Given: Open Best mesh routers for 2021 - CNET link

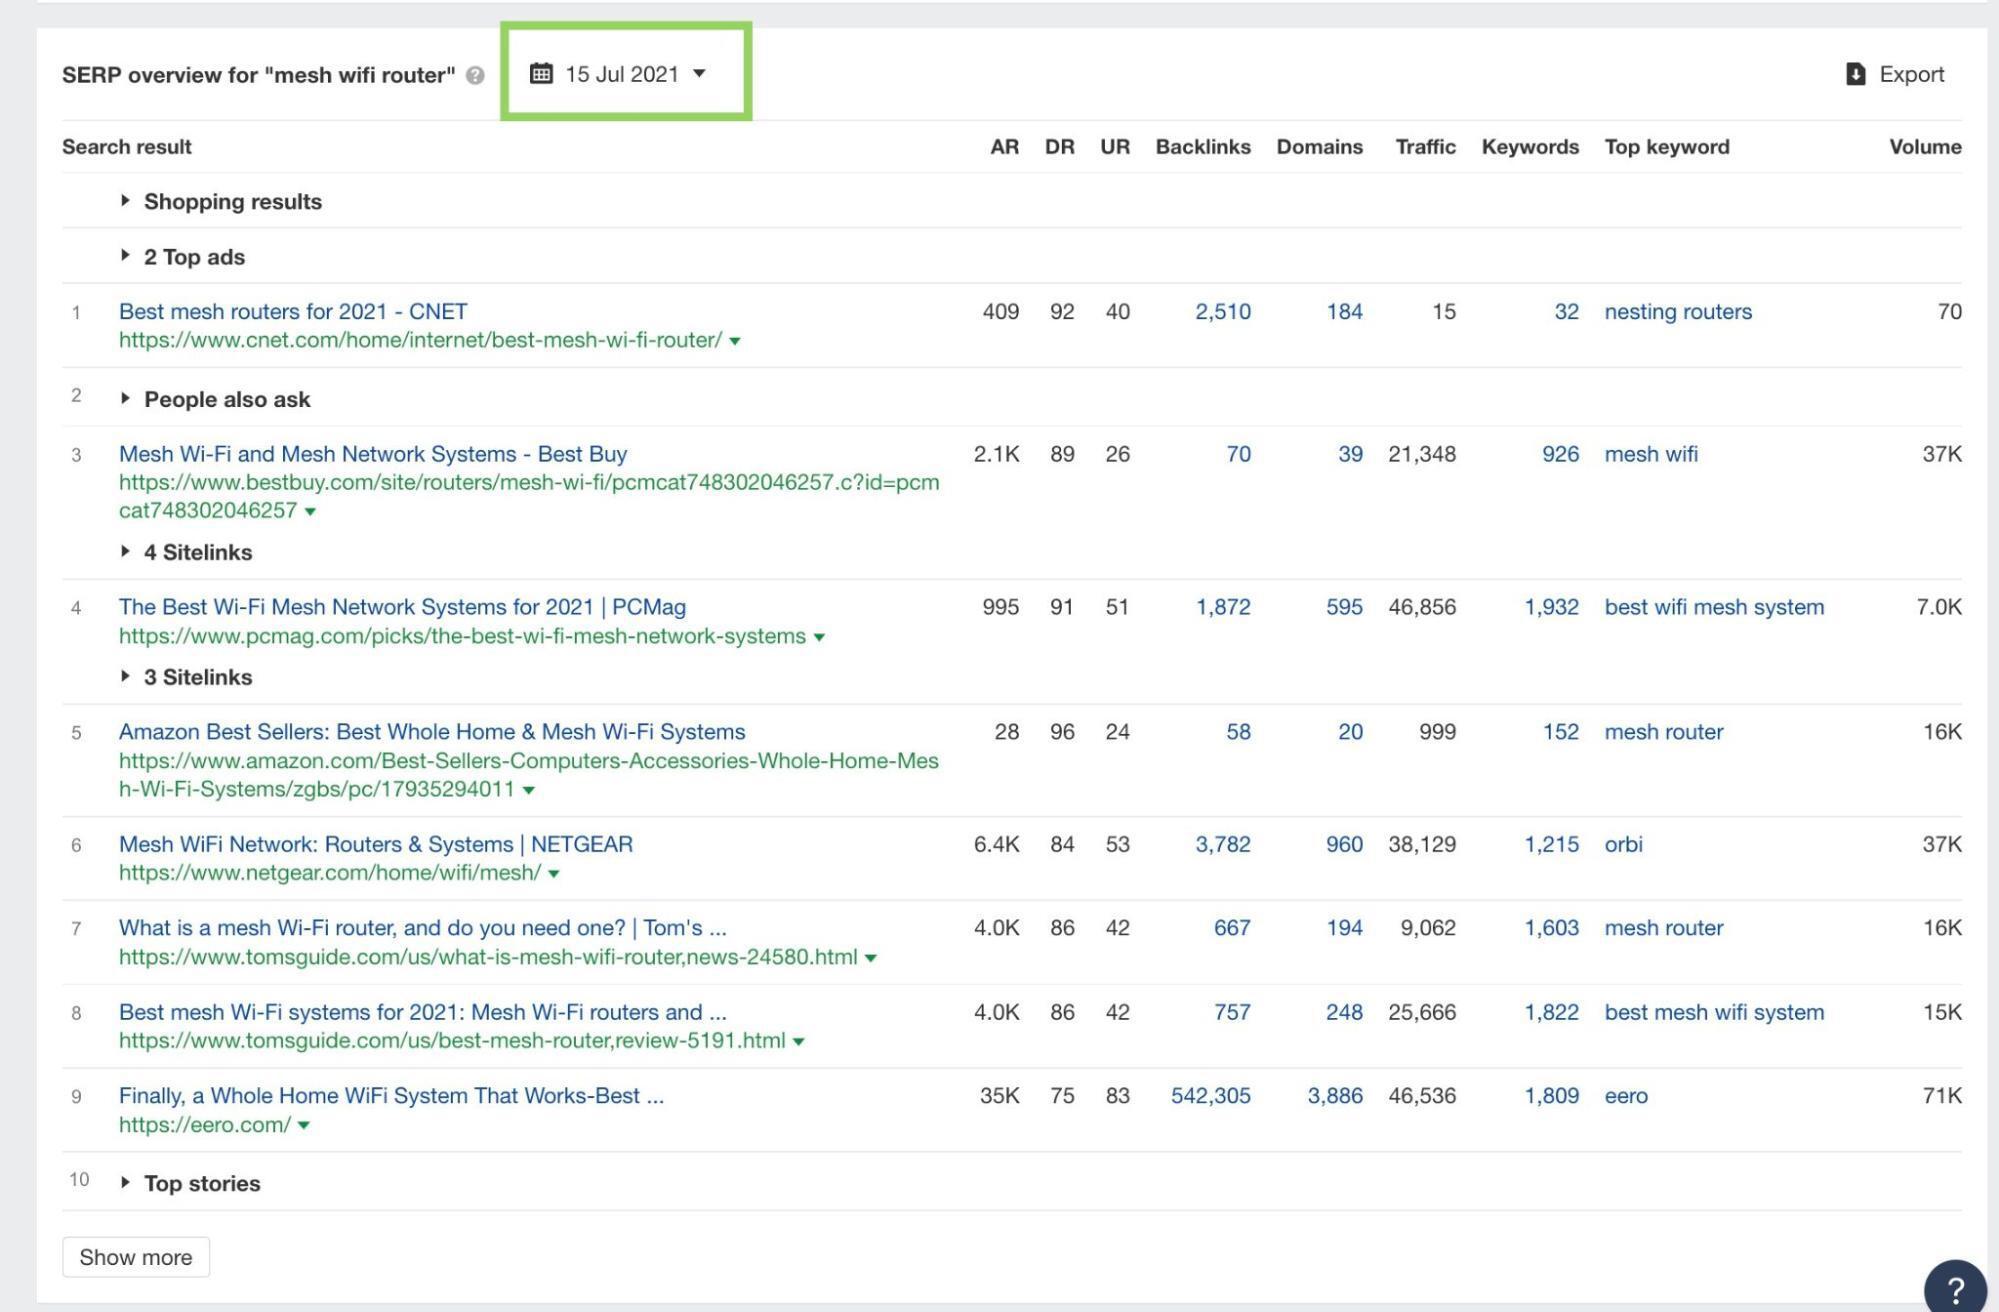Looking at the screenshot, I should coord(293,311).
